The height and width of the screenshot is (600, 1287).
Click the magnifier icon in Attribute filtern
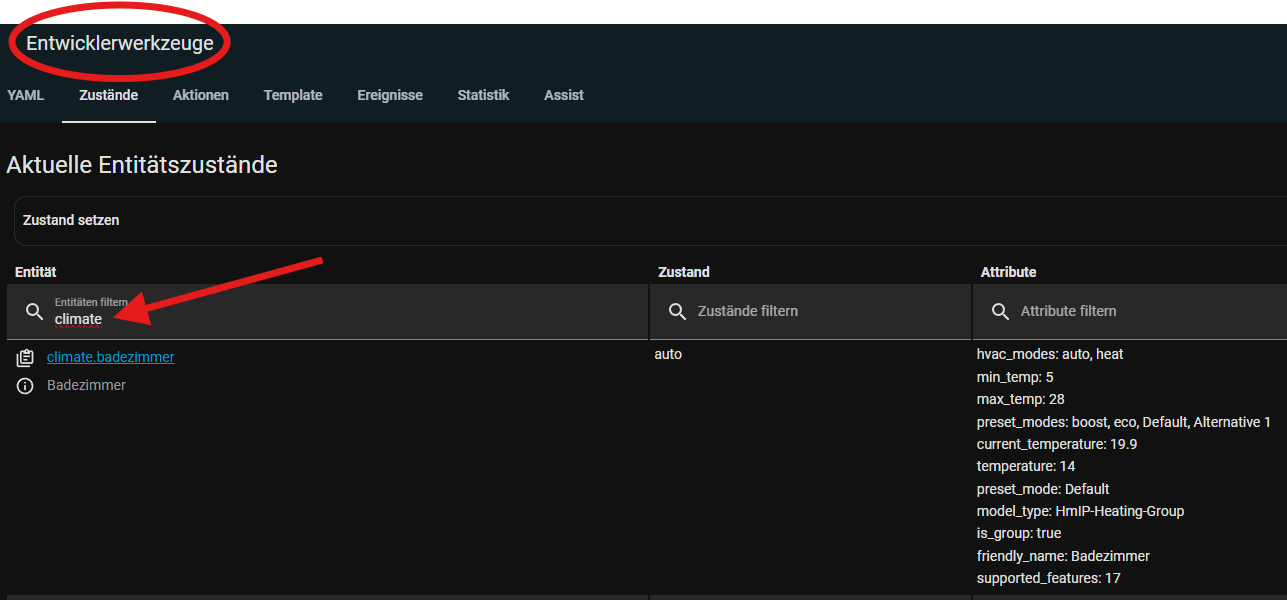(x=1000, y=312)
